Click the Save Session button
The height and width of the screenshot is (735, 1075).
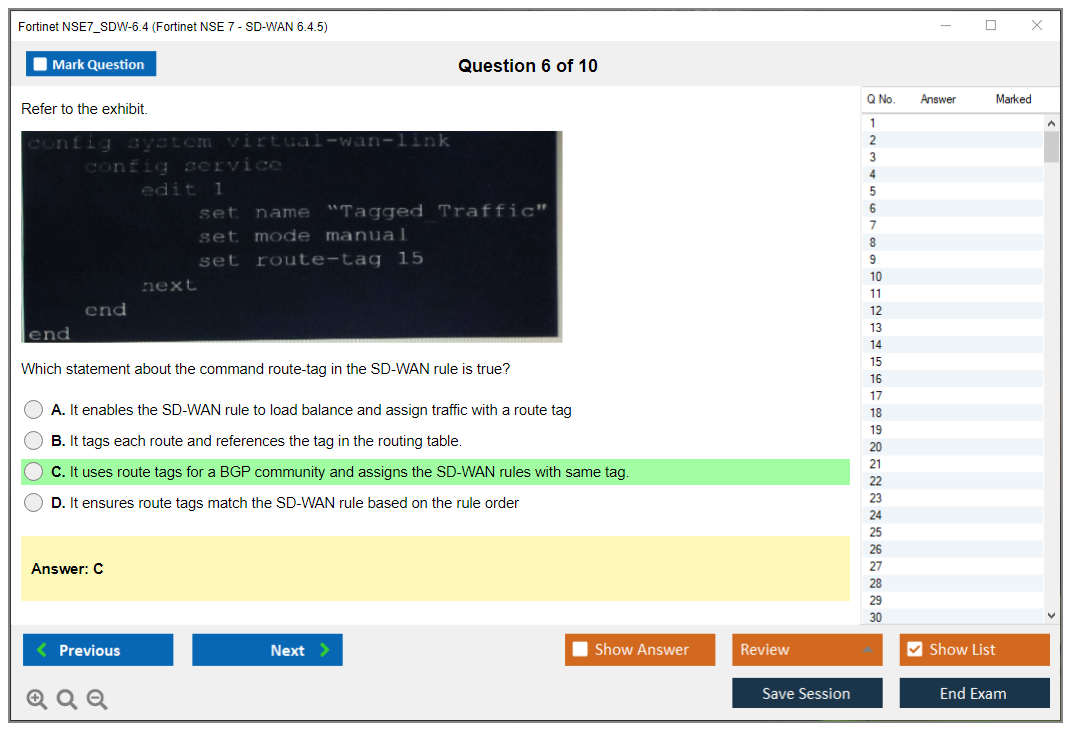pyautogui.click(x=807, y=693)
